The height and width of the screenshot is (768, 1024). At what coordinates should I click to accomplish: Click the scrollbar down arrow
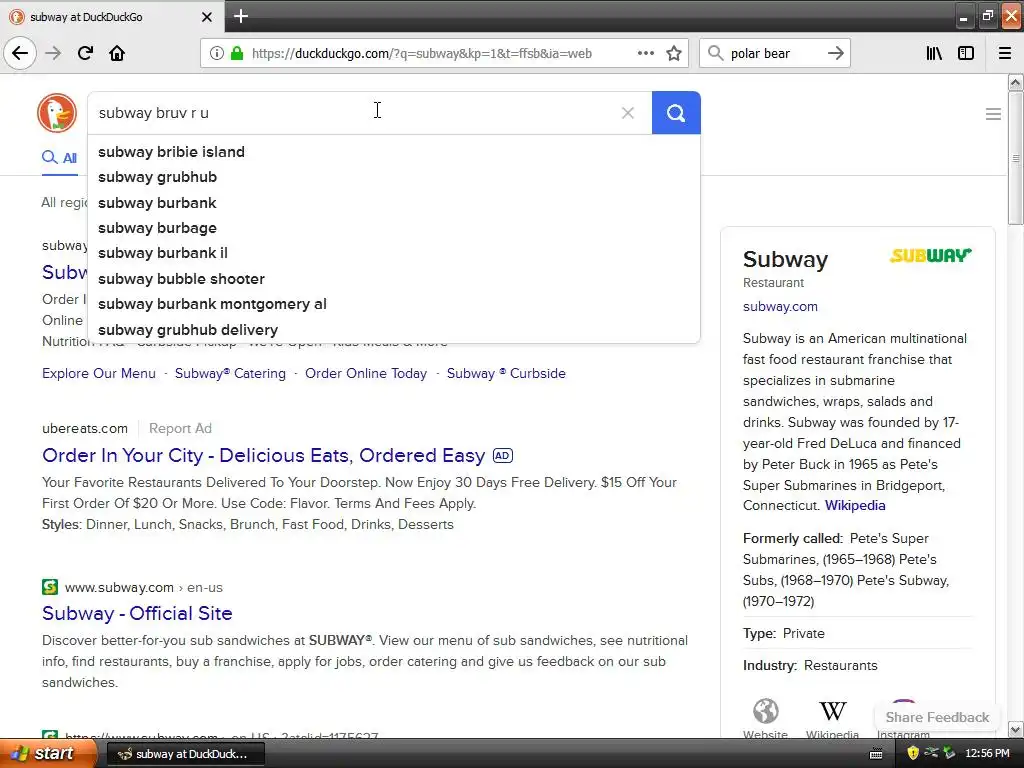(x=1015, y=729)
